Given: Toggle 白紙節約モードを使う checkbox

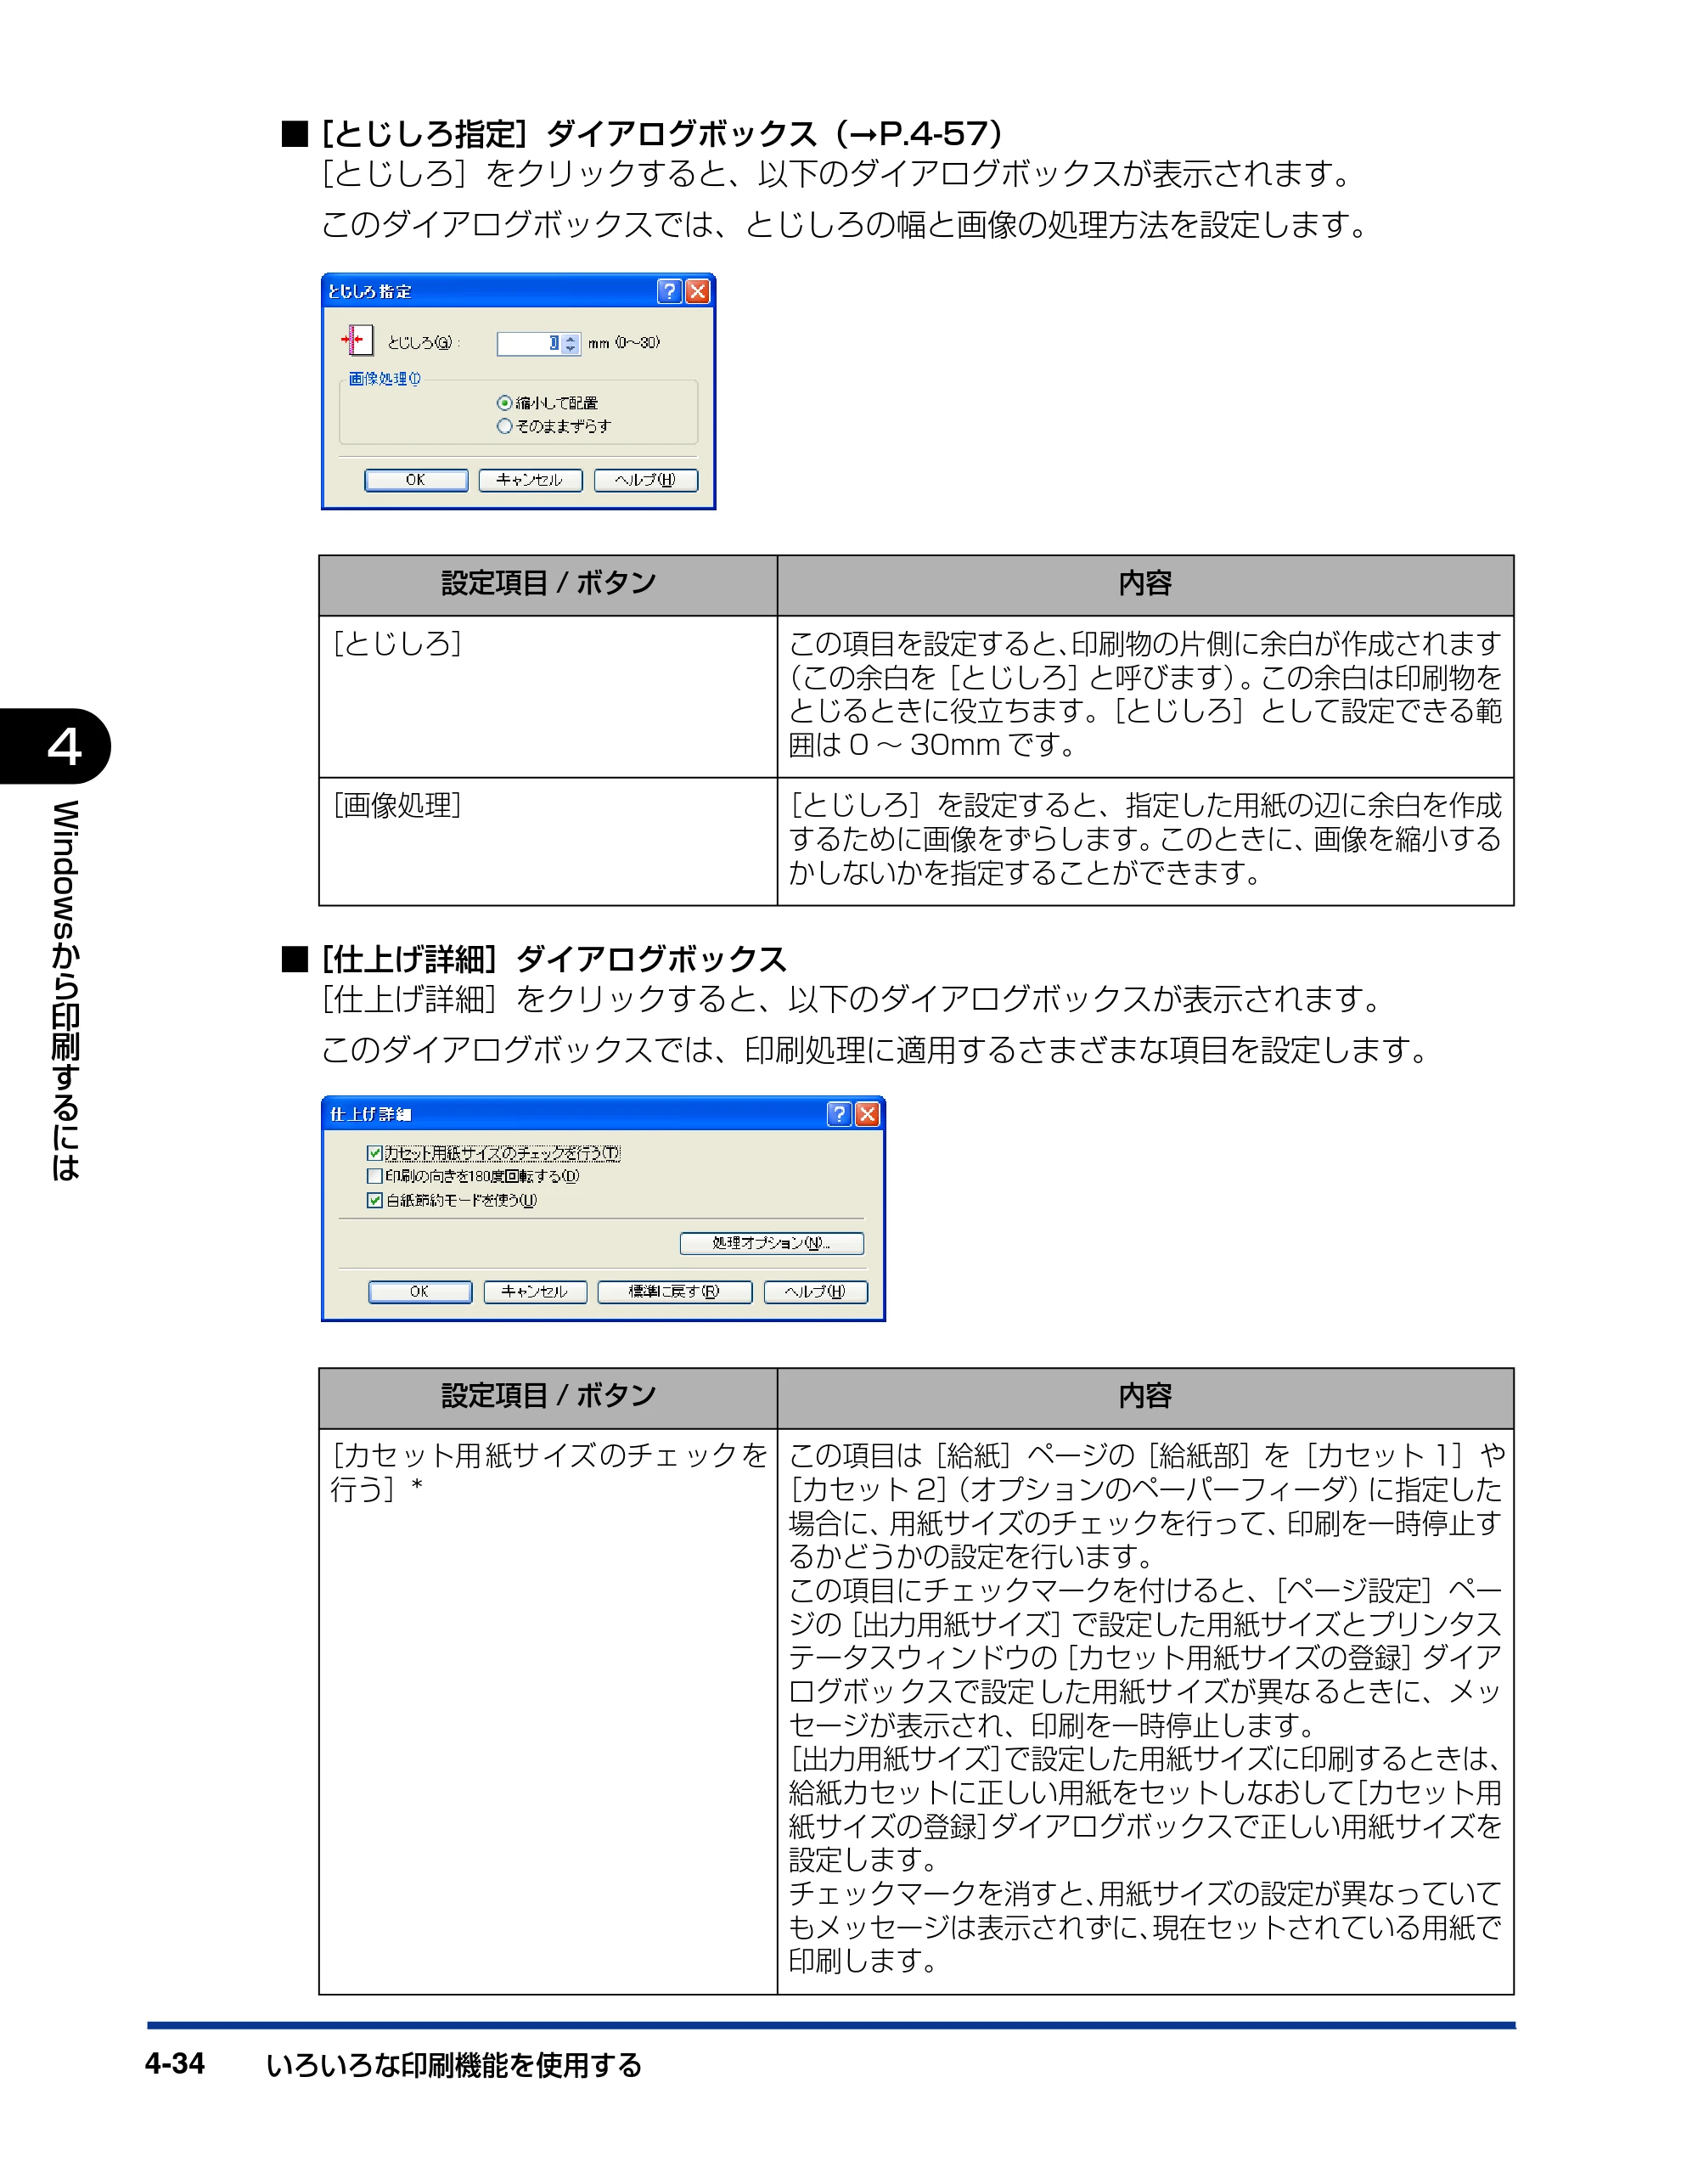Looking at the screenshot, I should (374, 1200).
